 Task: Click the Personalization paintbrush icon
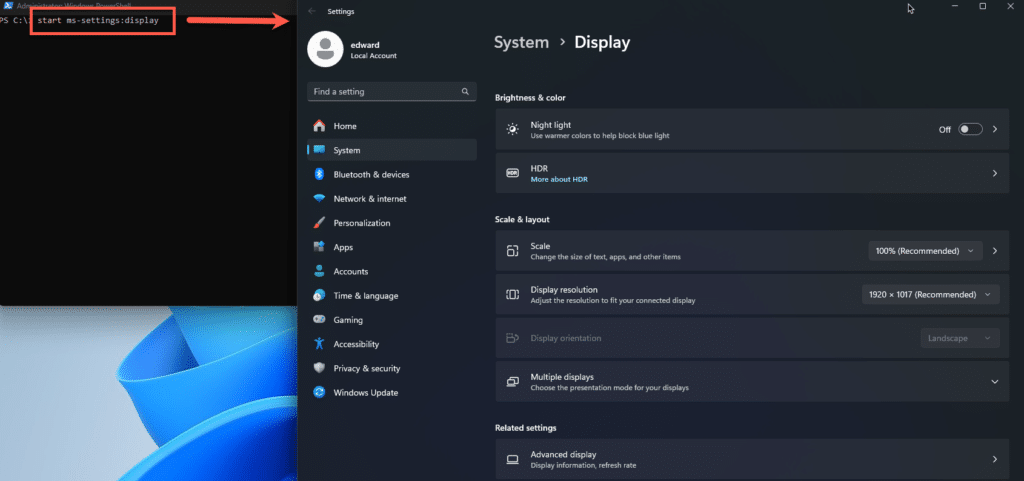pyautogui.click(x=319, y=223)
